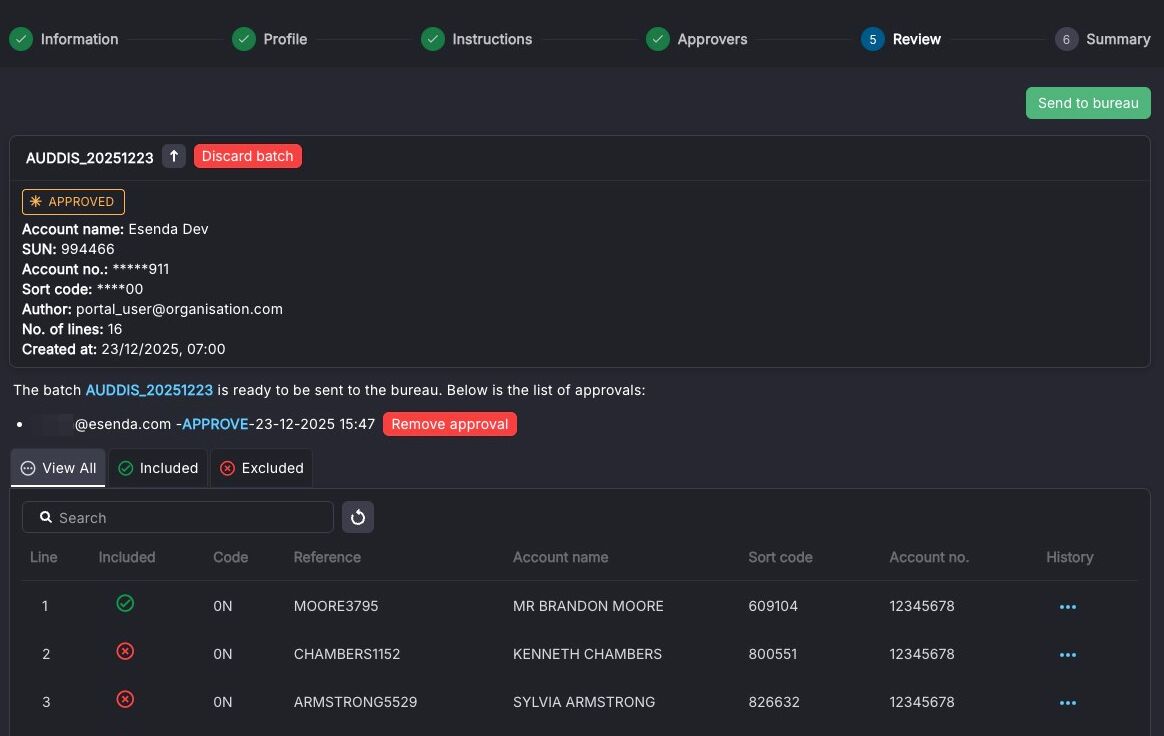
Task: Click account name SYLVIA ARMSTRONG
Action: [584, 702]
